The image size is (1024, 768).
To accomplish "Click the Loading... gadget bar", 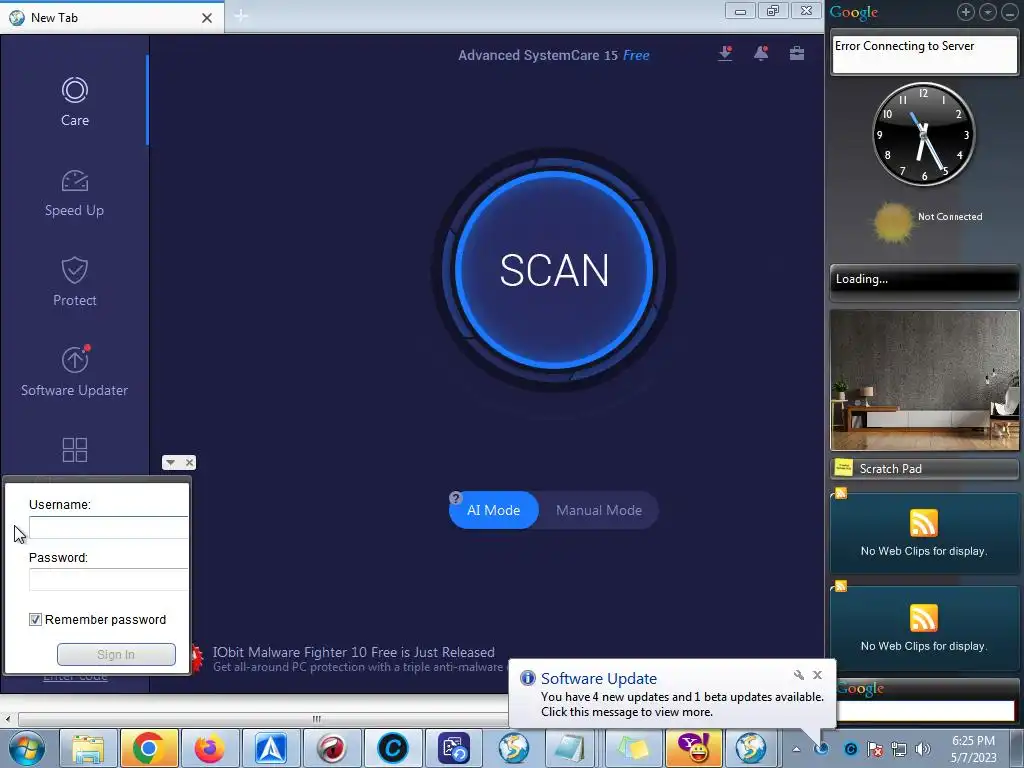I will coord(925,280).
